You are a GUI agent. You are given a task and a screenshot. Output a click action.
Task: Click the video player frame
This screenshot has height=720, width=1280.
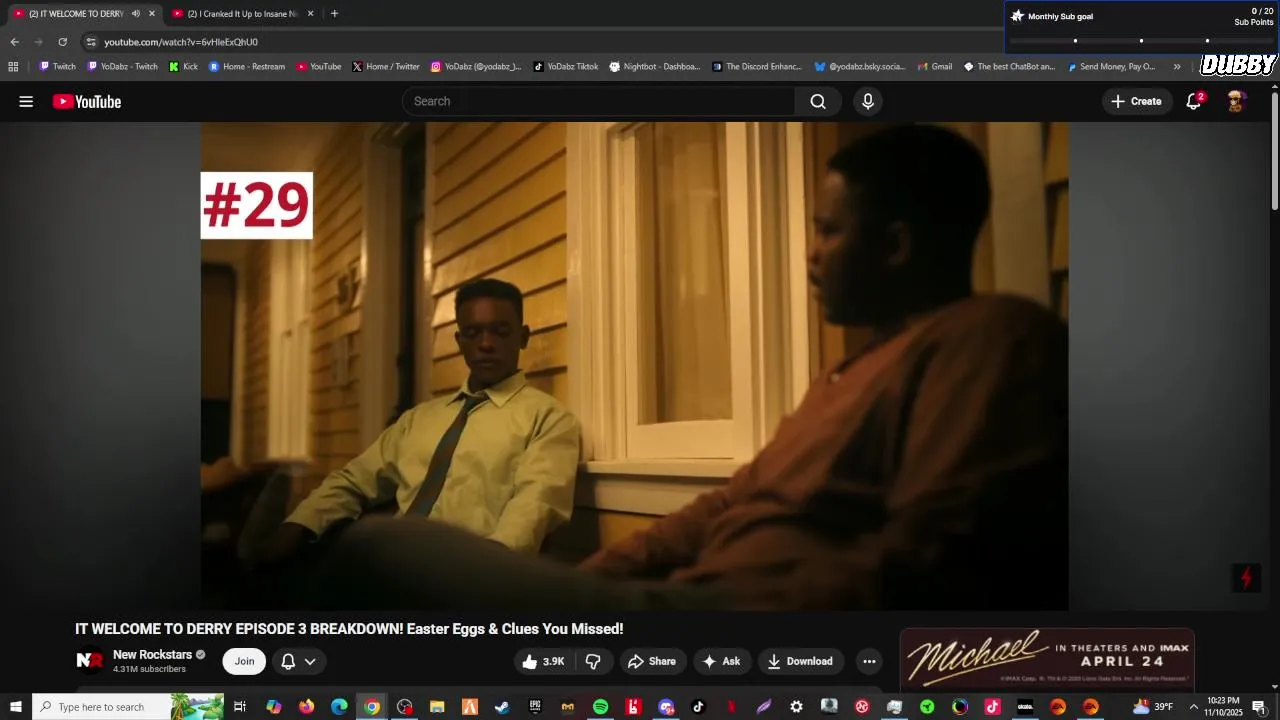pos(634,366)
